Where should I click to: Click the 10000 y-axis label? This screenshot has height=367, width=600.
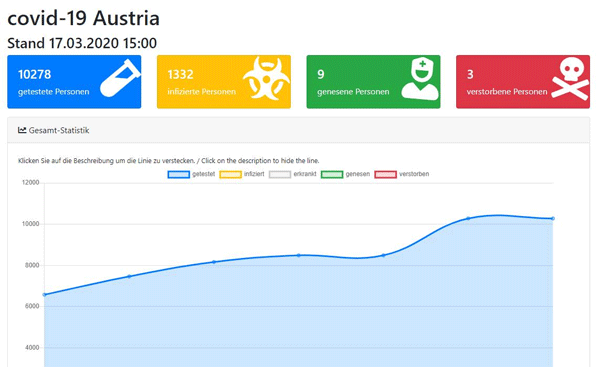[31, 224]
